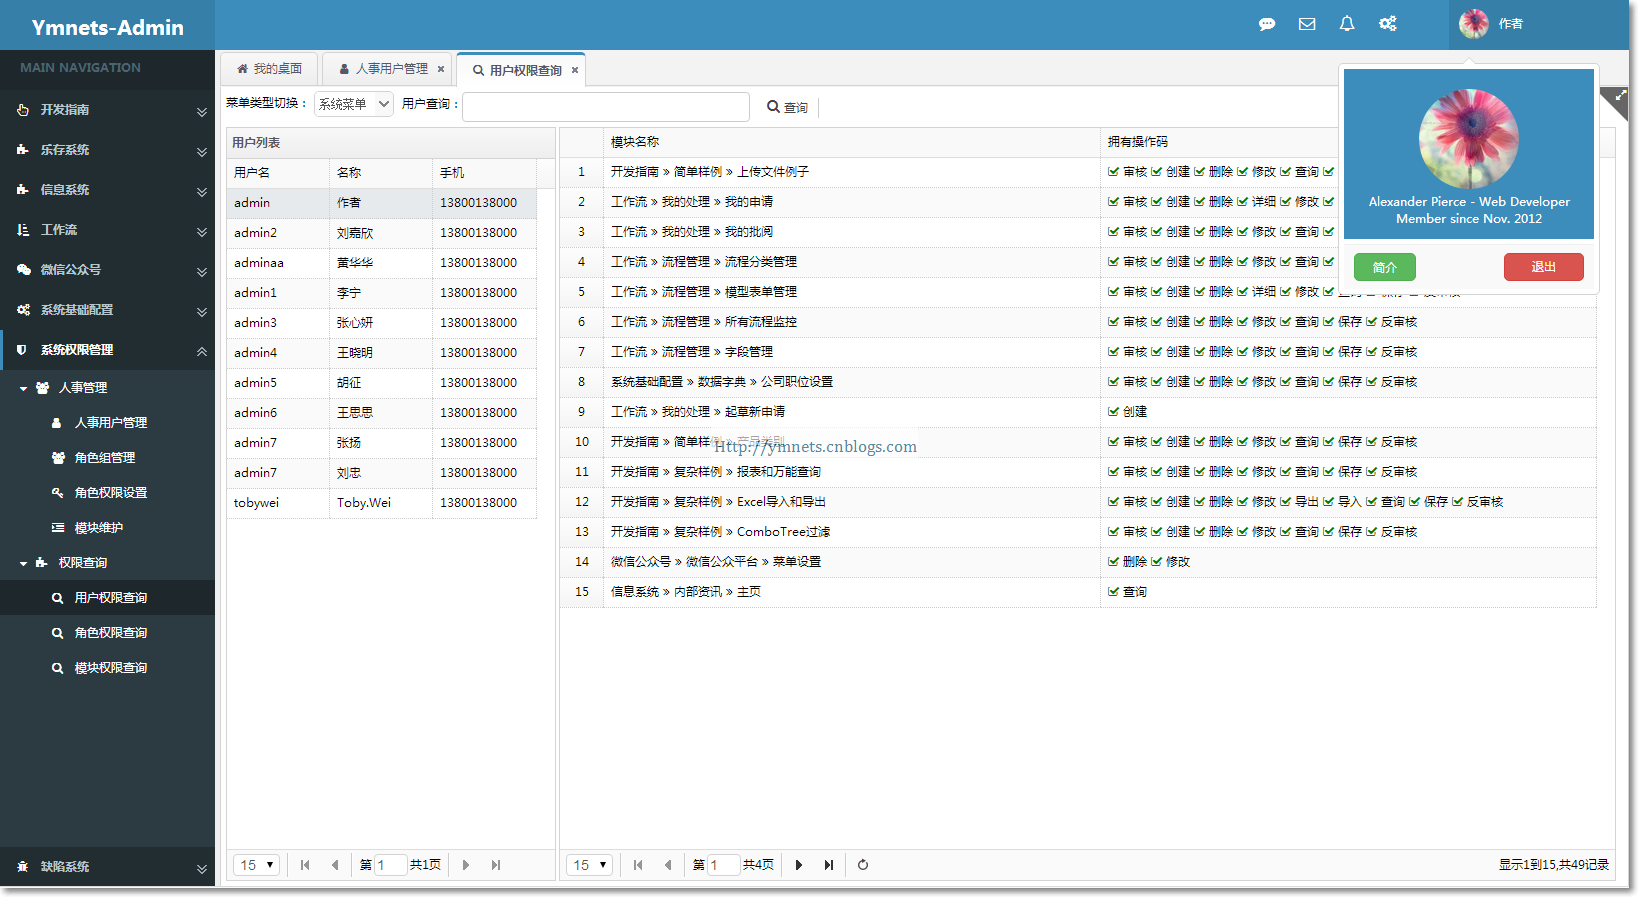Toggle 查询 checkbox in row 15 内部资讯
The image size is (1638, 897).
1113,592
